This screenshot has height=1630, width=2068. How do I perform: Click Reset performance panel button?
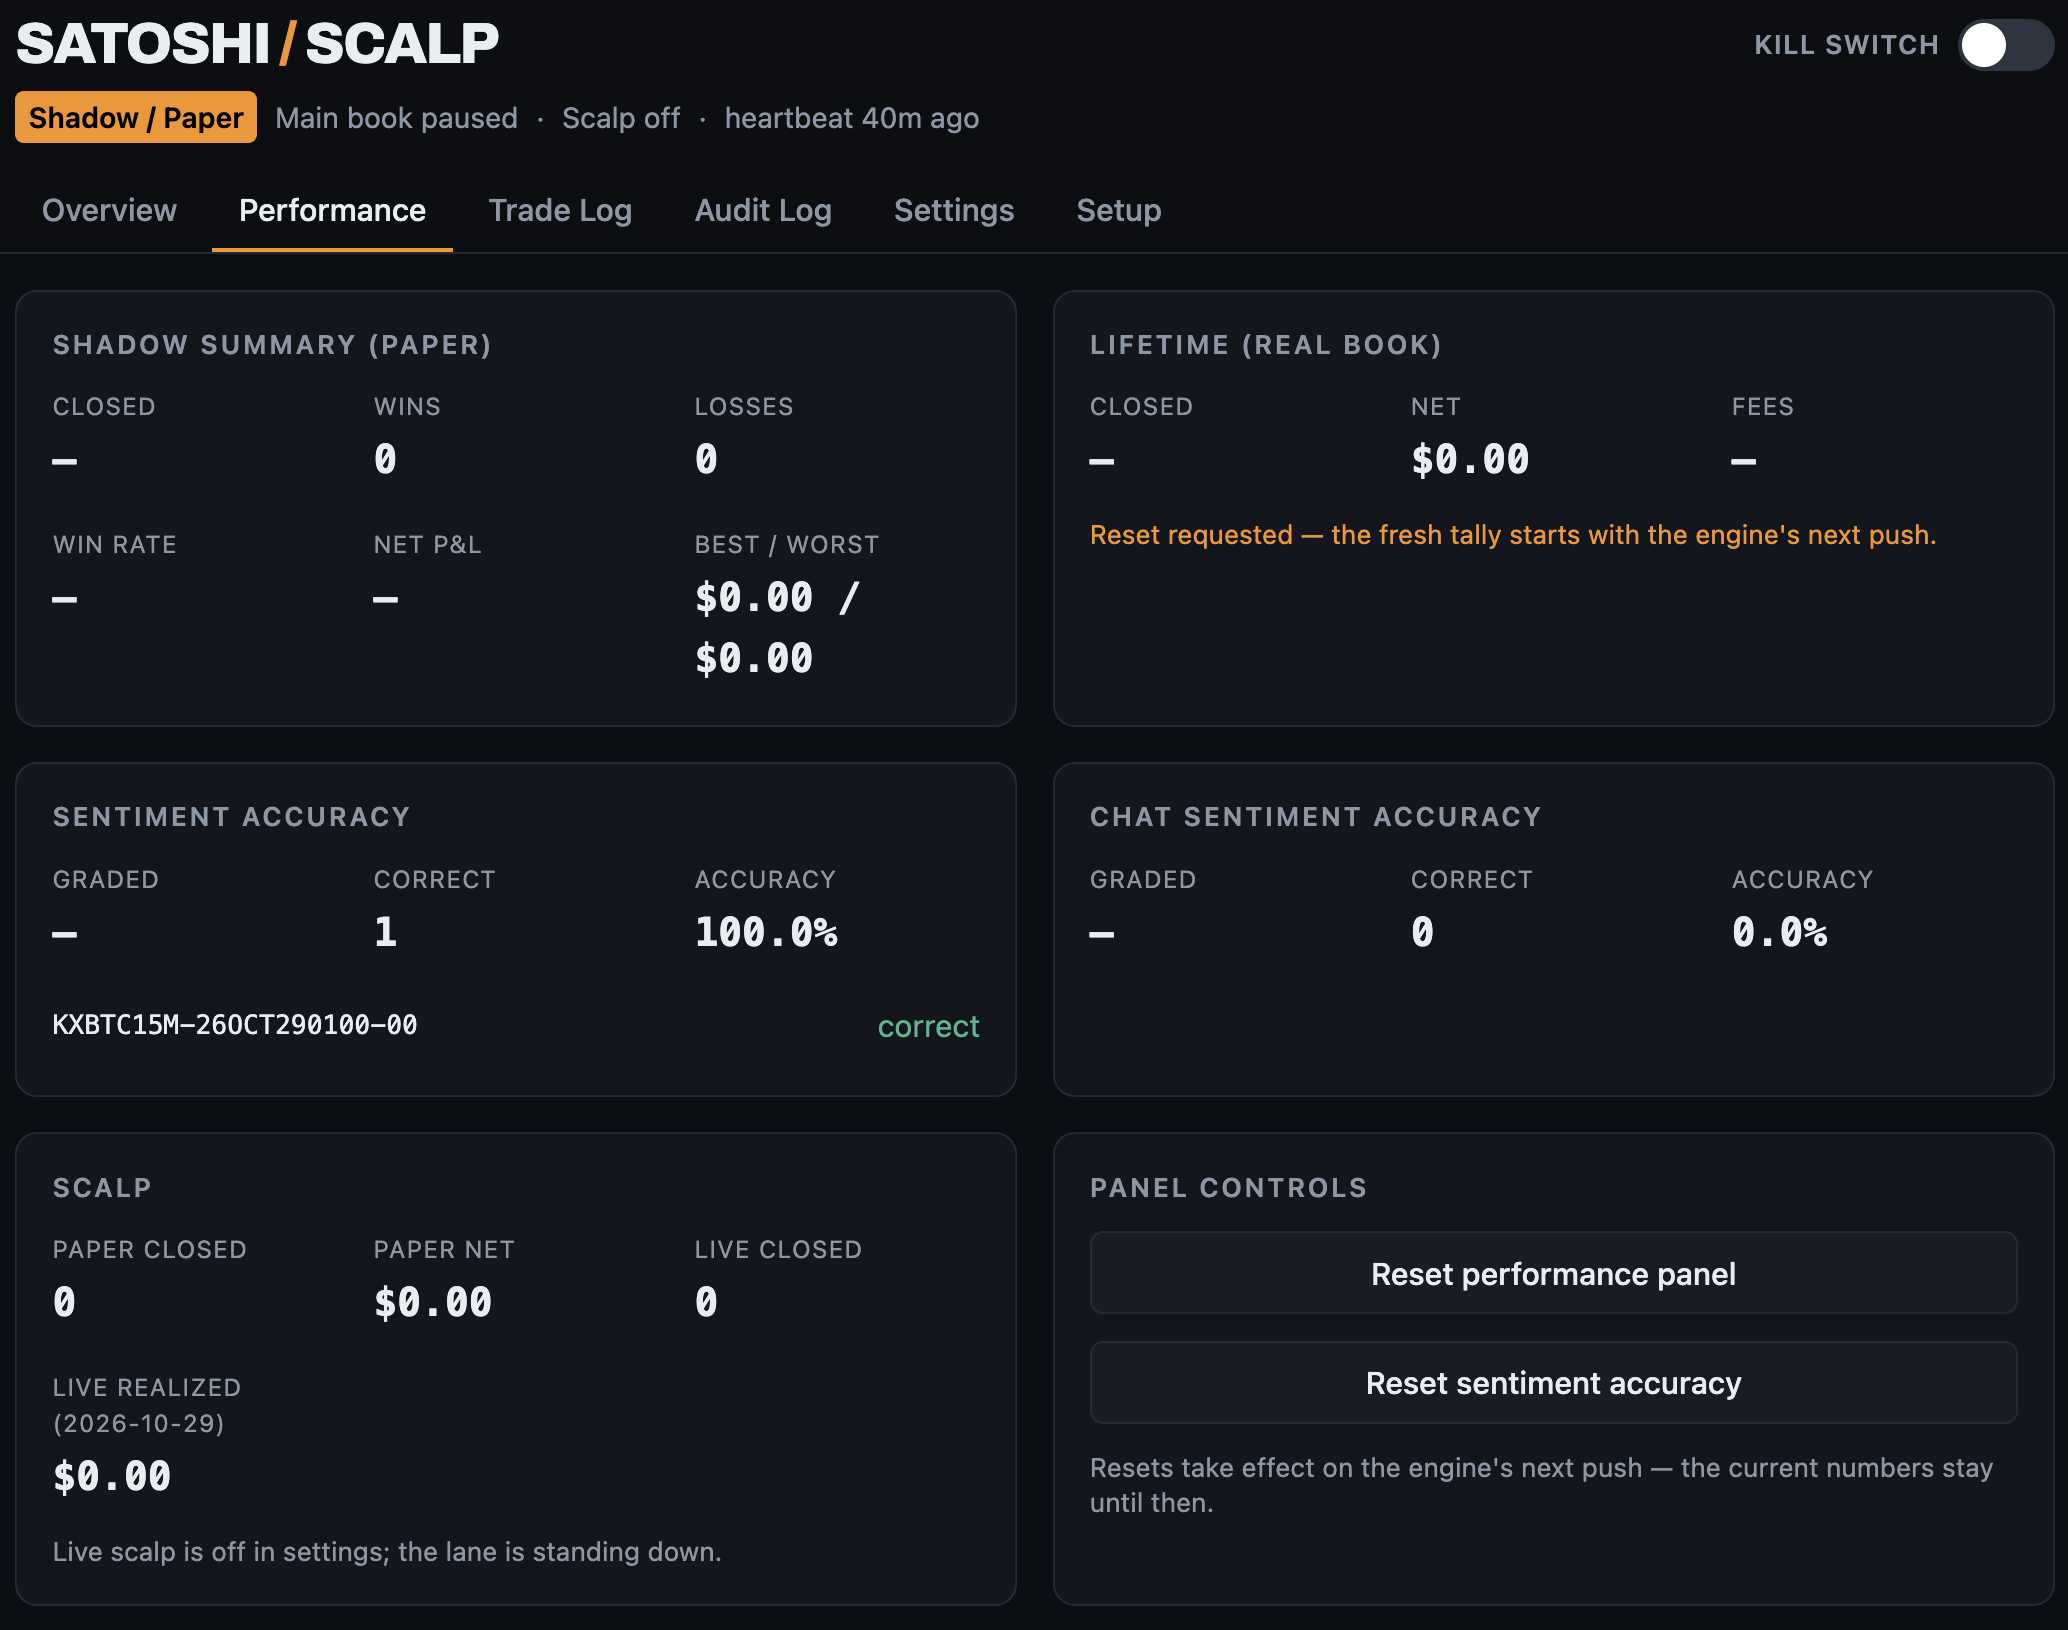point(1553,1273)
